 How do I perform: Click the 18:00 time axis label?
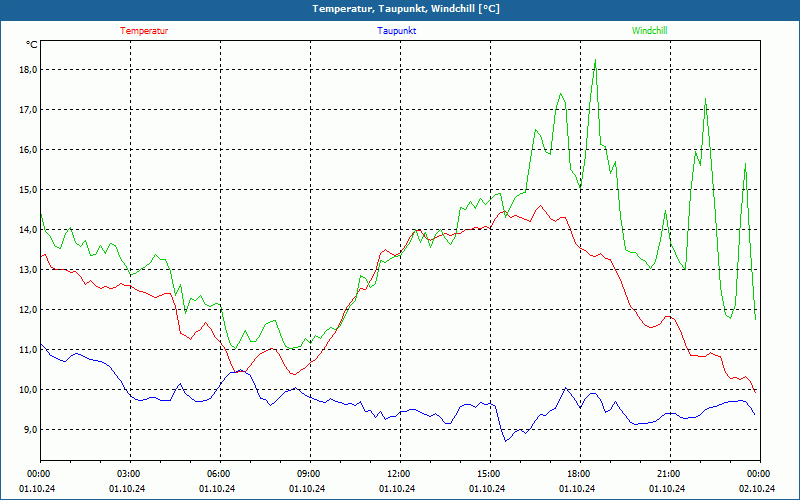580,474
